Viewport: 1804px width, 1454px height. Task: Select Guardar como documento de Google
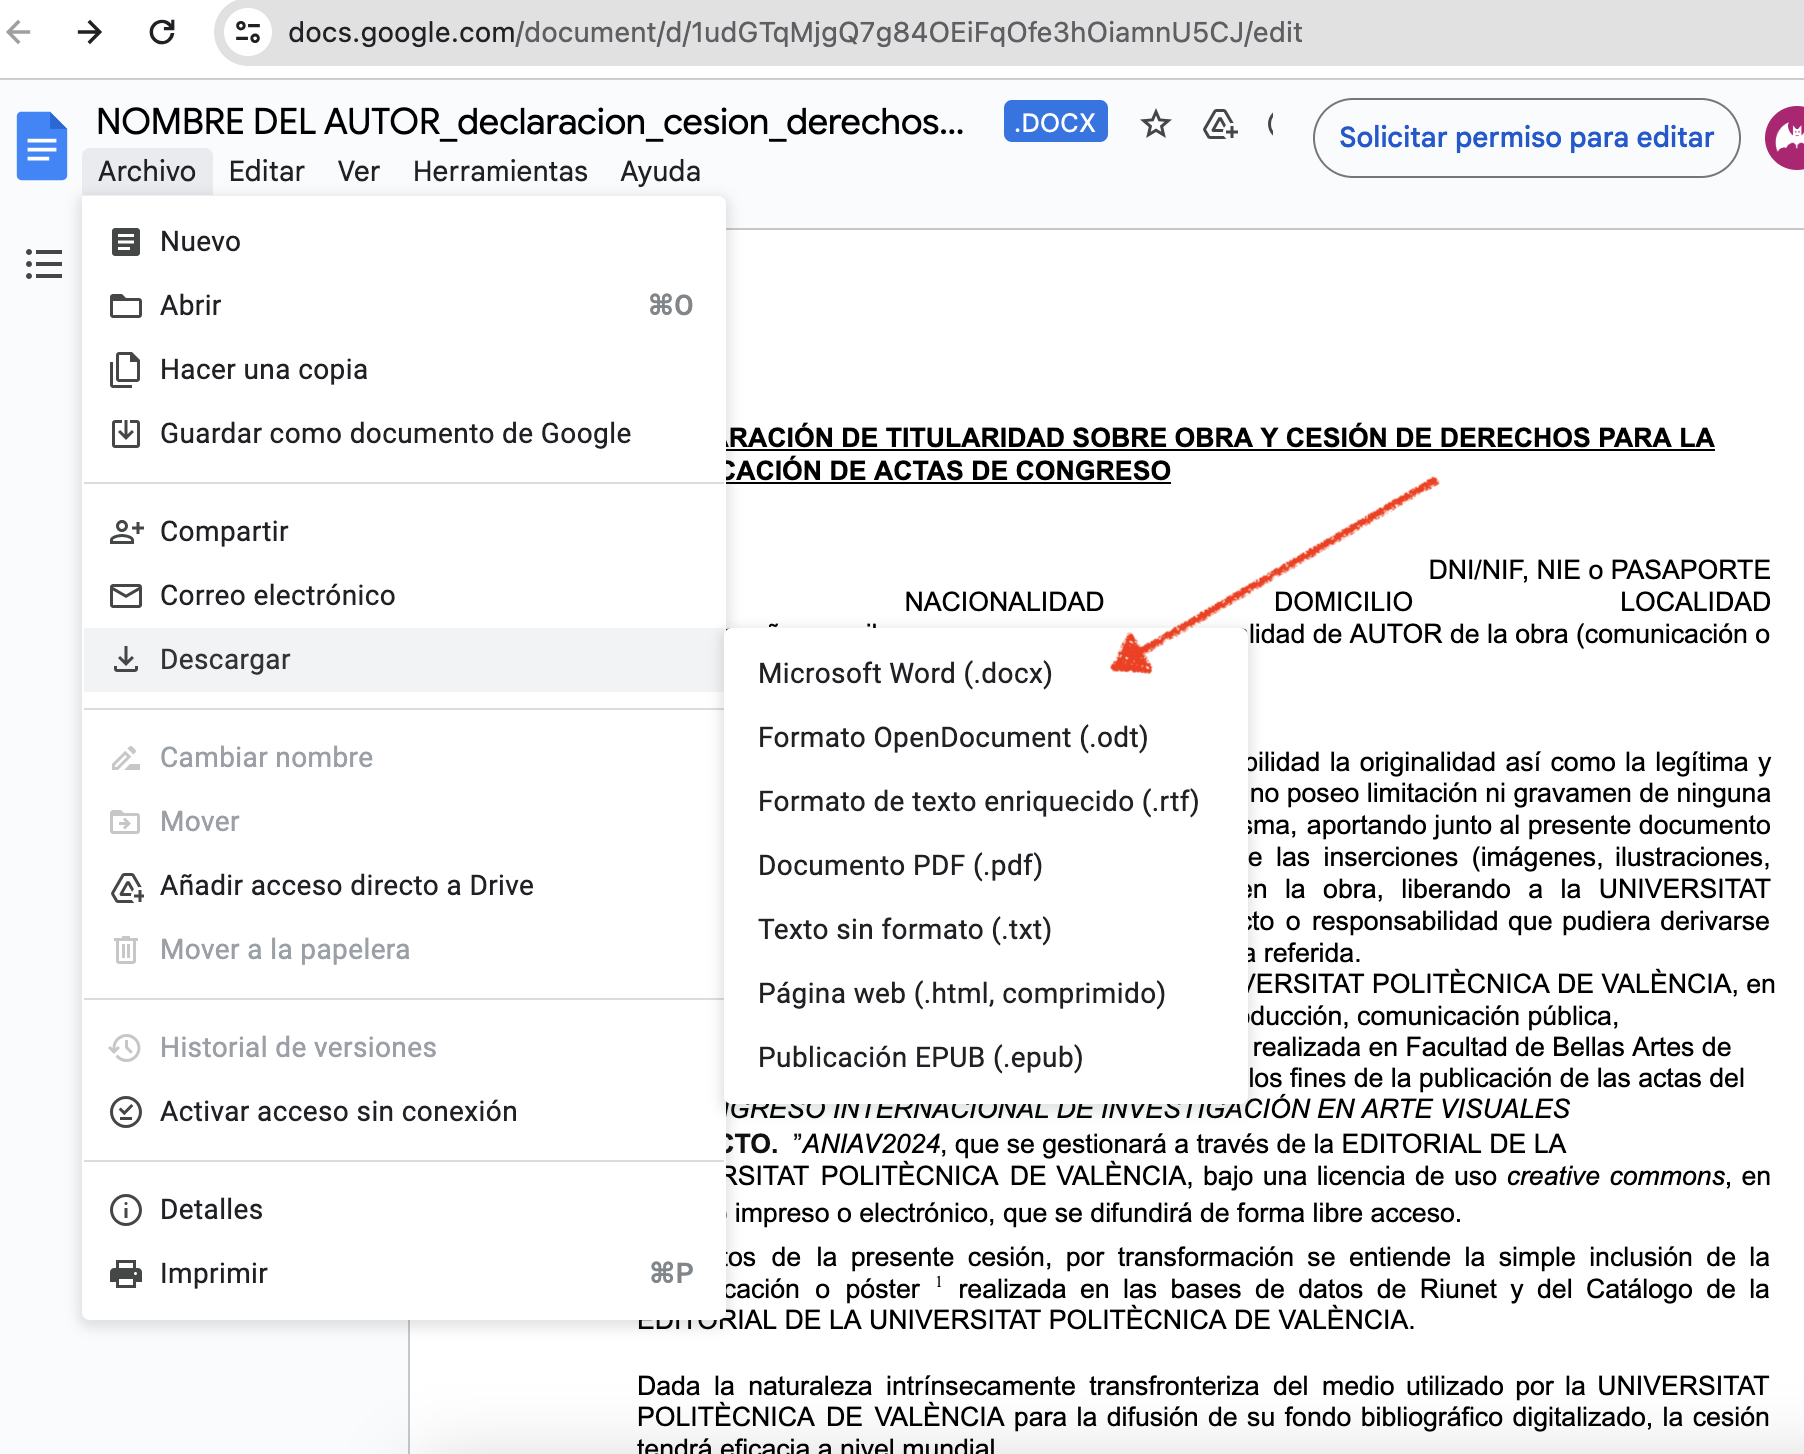click(x=404, y=434)
